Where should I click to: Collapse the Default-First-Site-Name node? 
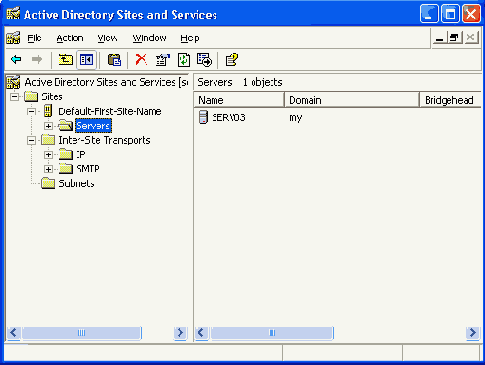coord(31,111)
